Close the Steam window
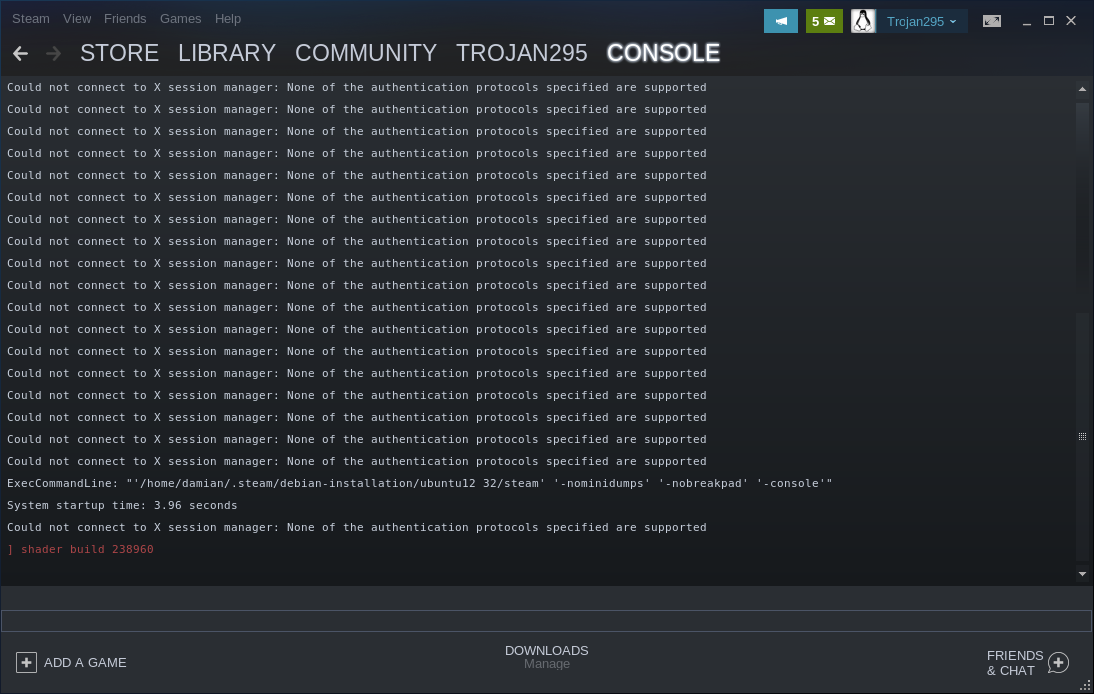This screenshot has width=1094, height=694. pos(1071,21)
